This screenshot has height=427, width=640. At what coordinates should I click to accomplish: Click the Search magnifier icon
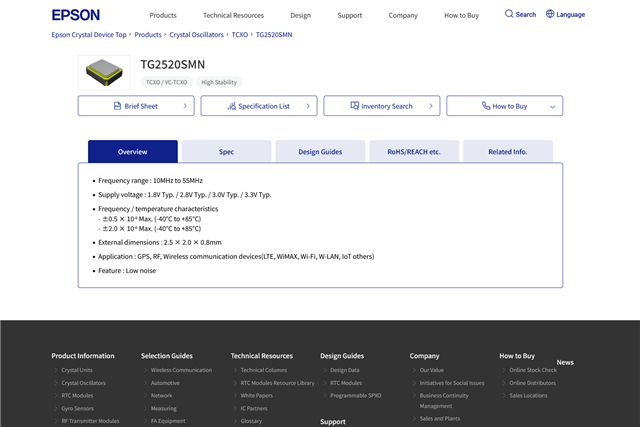(509, 14)
